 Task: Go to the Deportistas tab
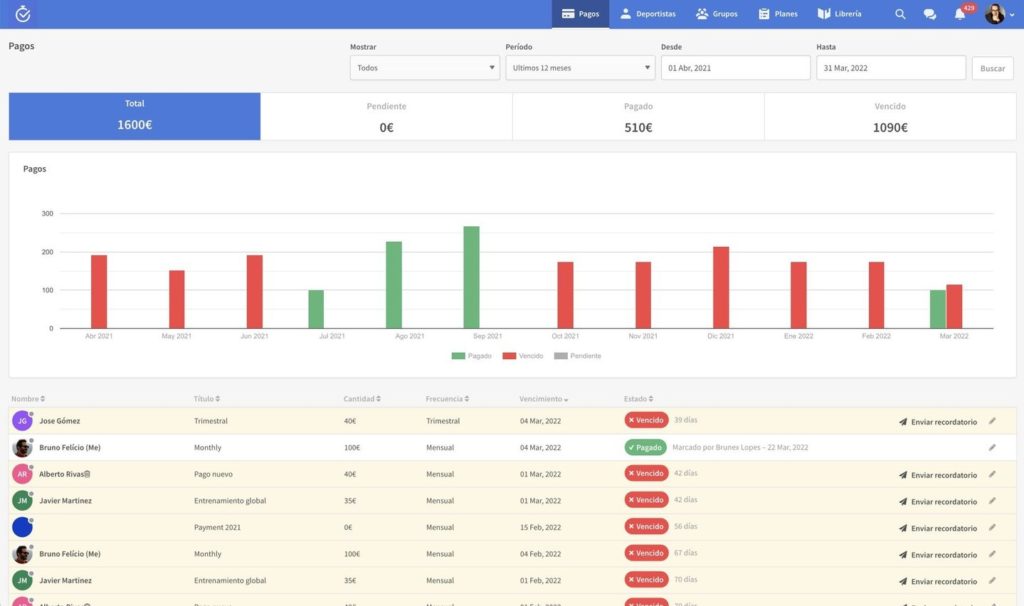[x=647, y=14]
